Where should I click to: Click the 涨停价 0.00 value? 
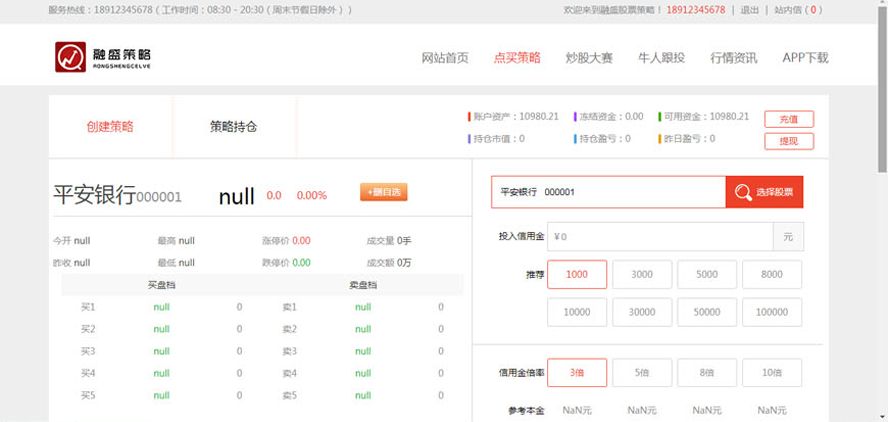pos(301,241)
